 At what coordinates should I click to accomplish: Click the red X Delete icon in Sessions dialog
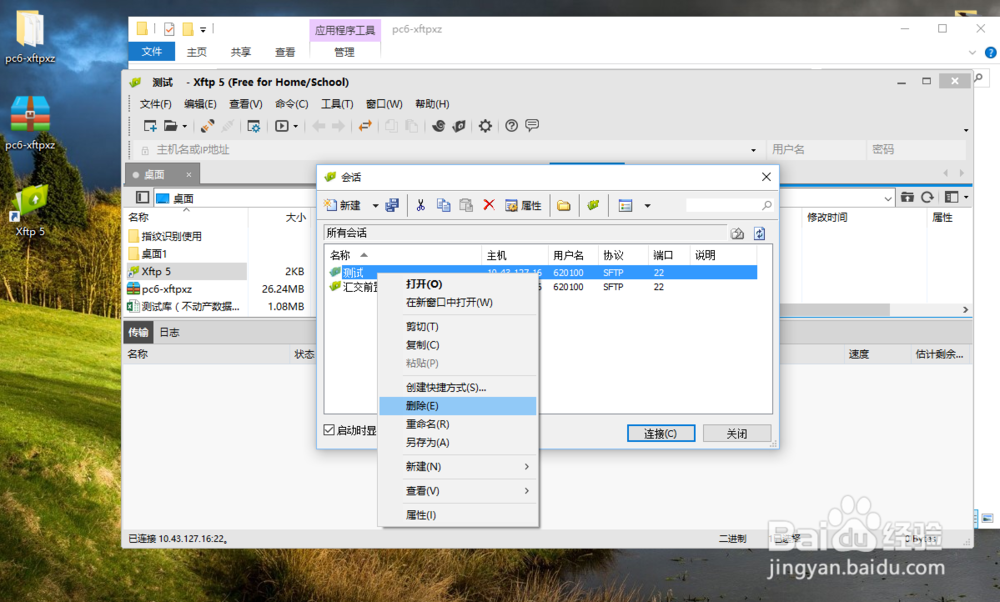[x=489, y=205]
